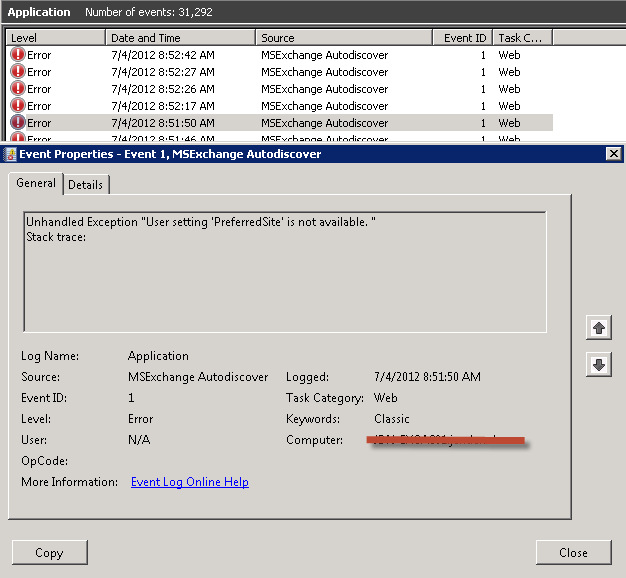Click the Close button
This screenshot has width=626, height=578.
pyautogui.click(x=573, y=553)
